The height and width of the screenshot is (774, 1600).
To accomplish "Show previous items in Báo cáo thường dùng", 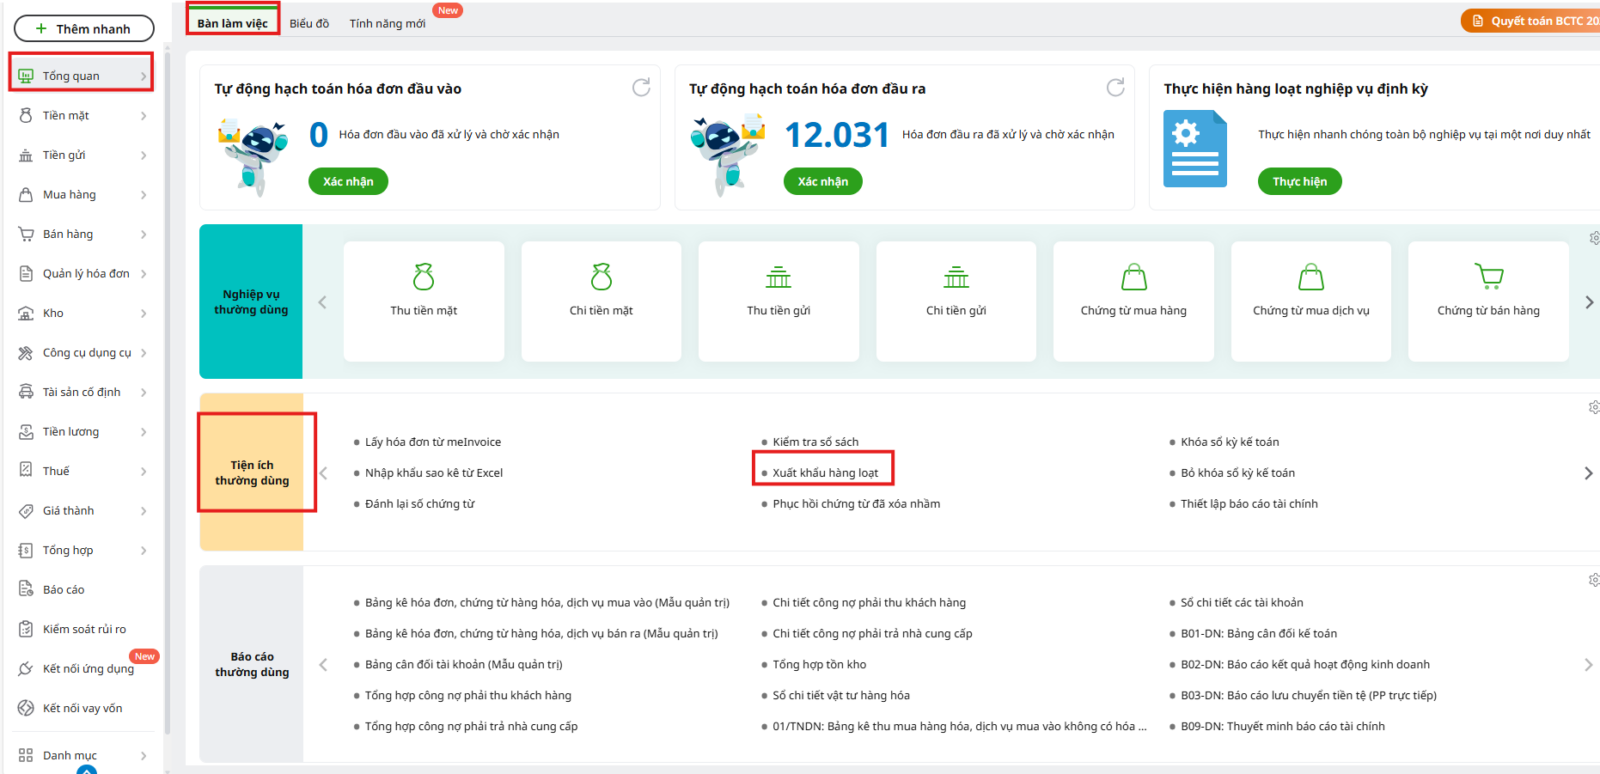I will point(323,664).
